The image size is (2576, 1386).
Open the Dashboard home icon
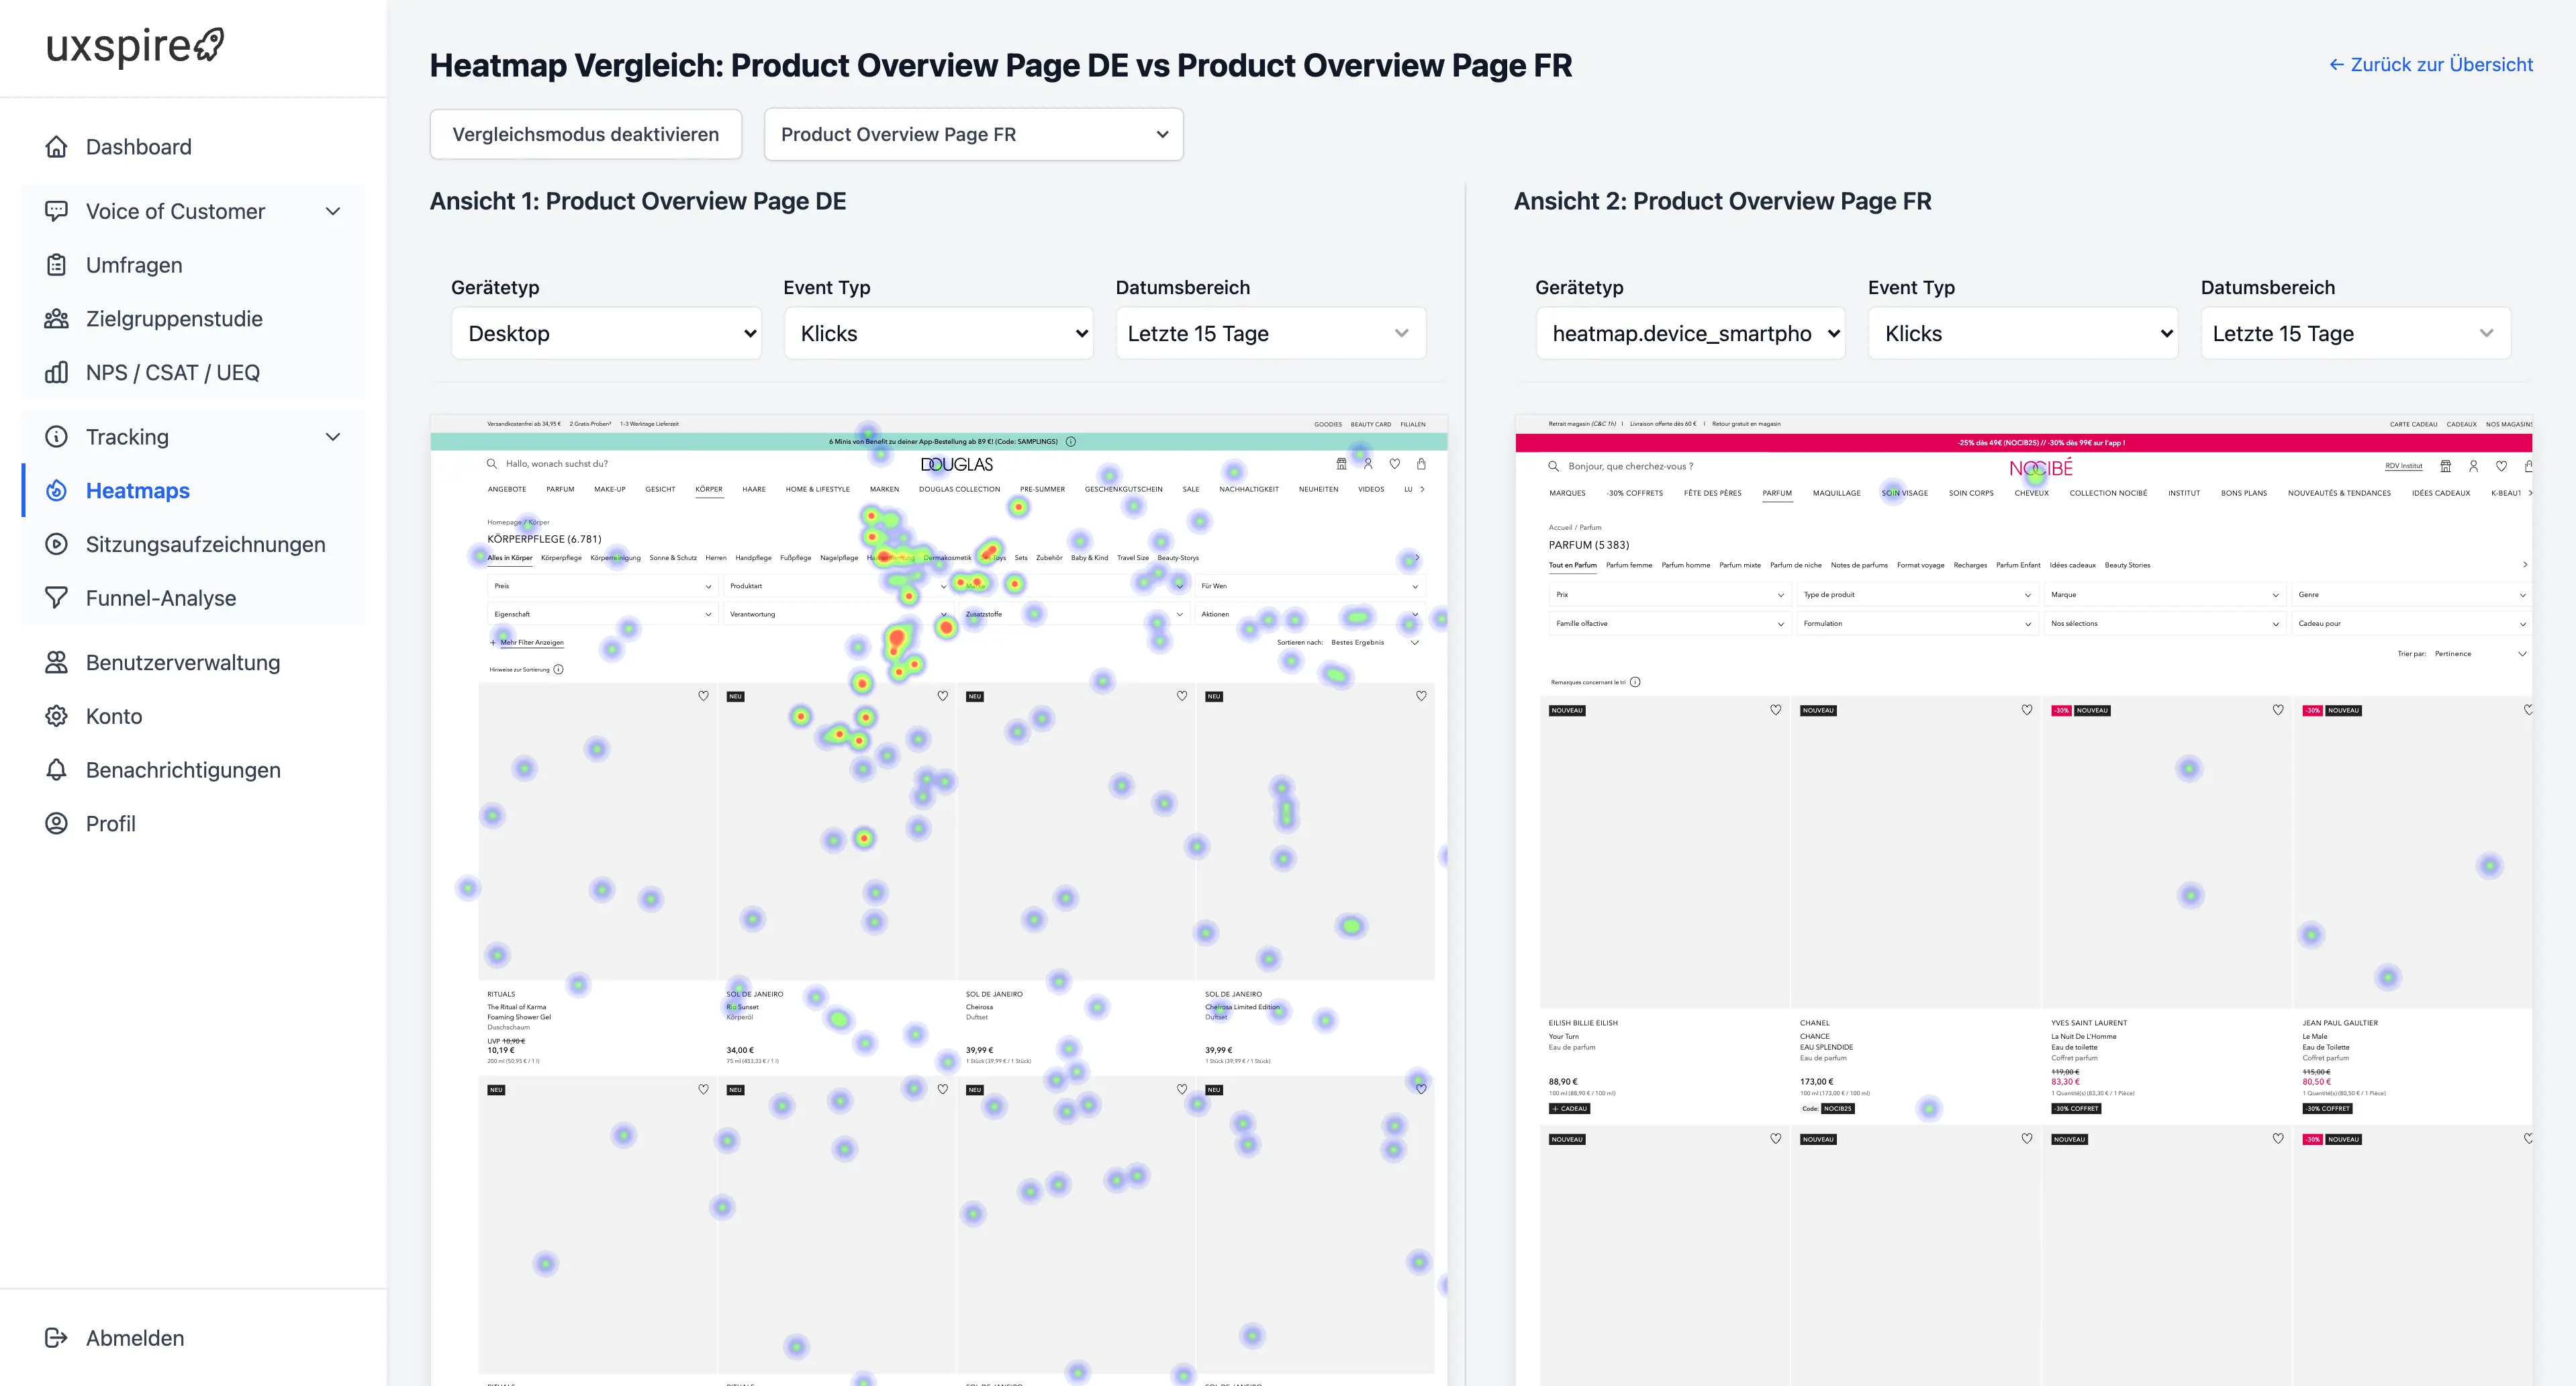click(x=56, y=147)
